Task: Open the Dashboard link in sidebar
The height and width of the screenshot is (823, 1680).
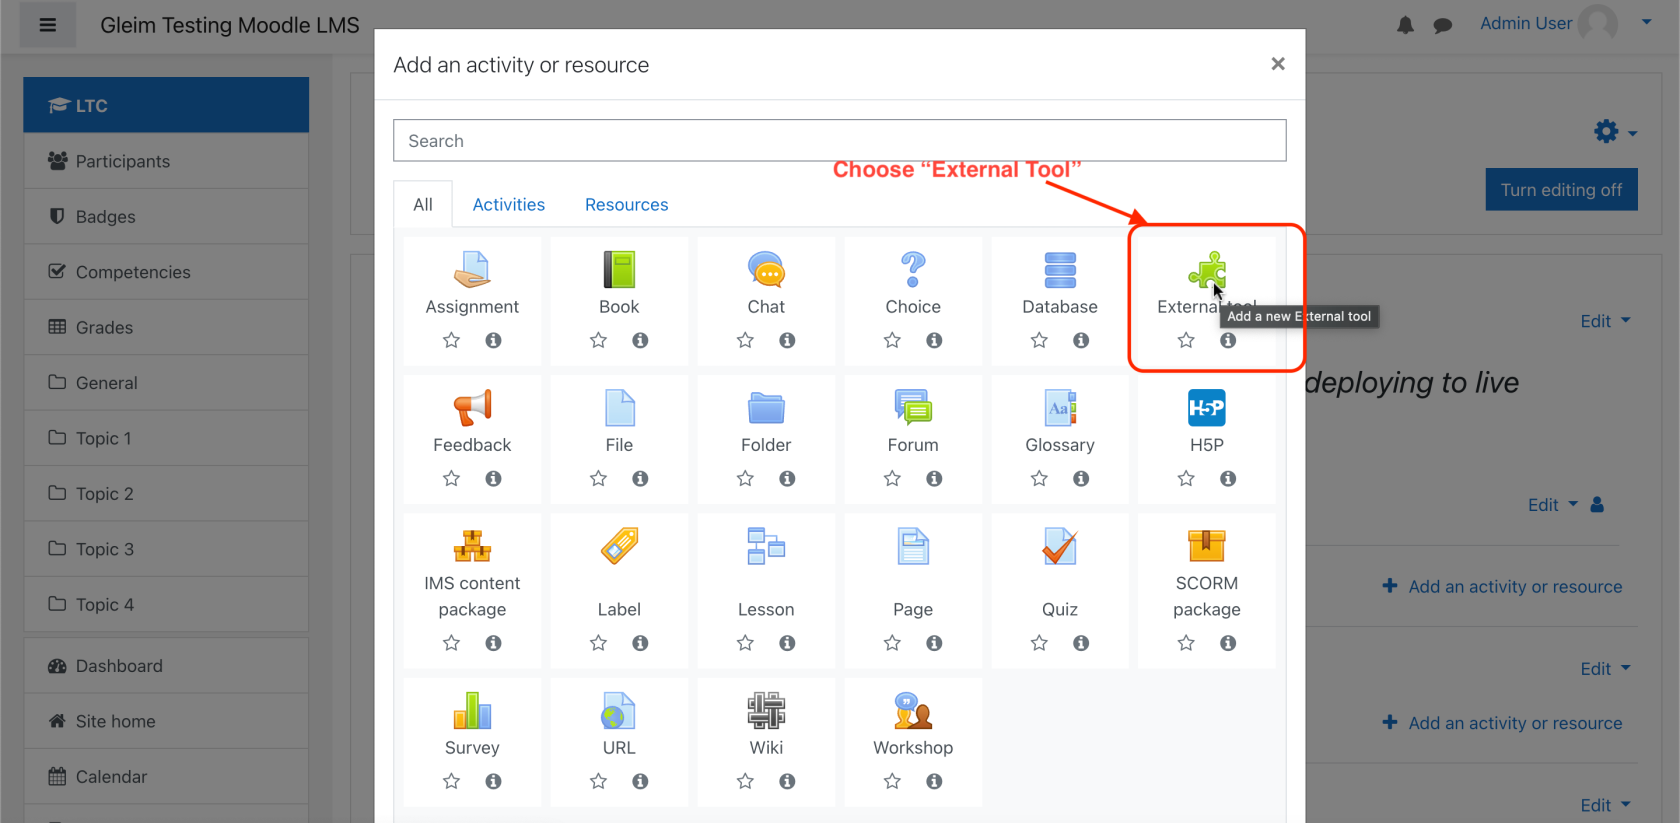Action: [166, 666]
